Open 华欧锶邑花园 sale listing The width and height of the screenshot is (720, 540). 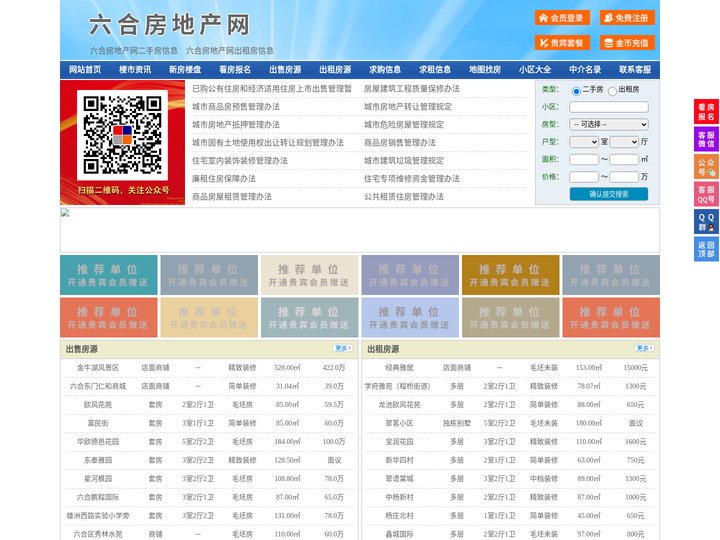point(98,441)
